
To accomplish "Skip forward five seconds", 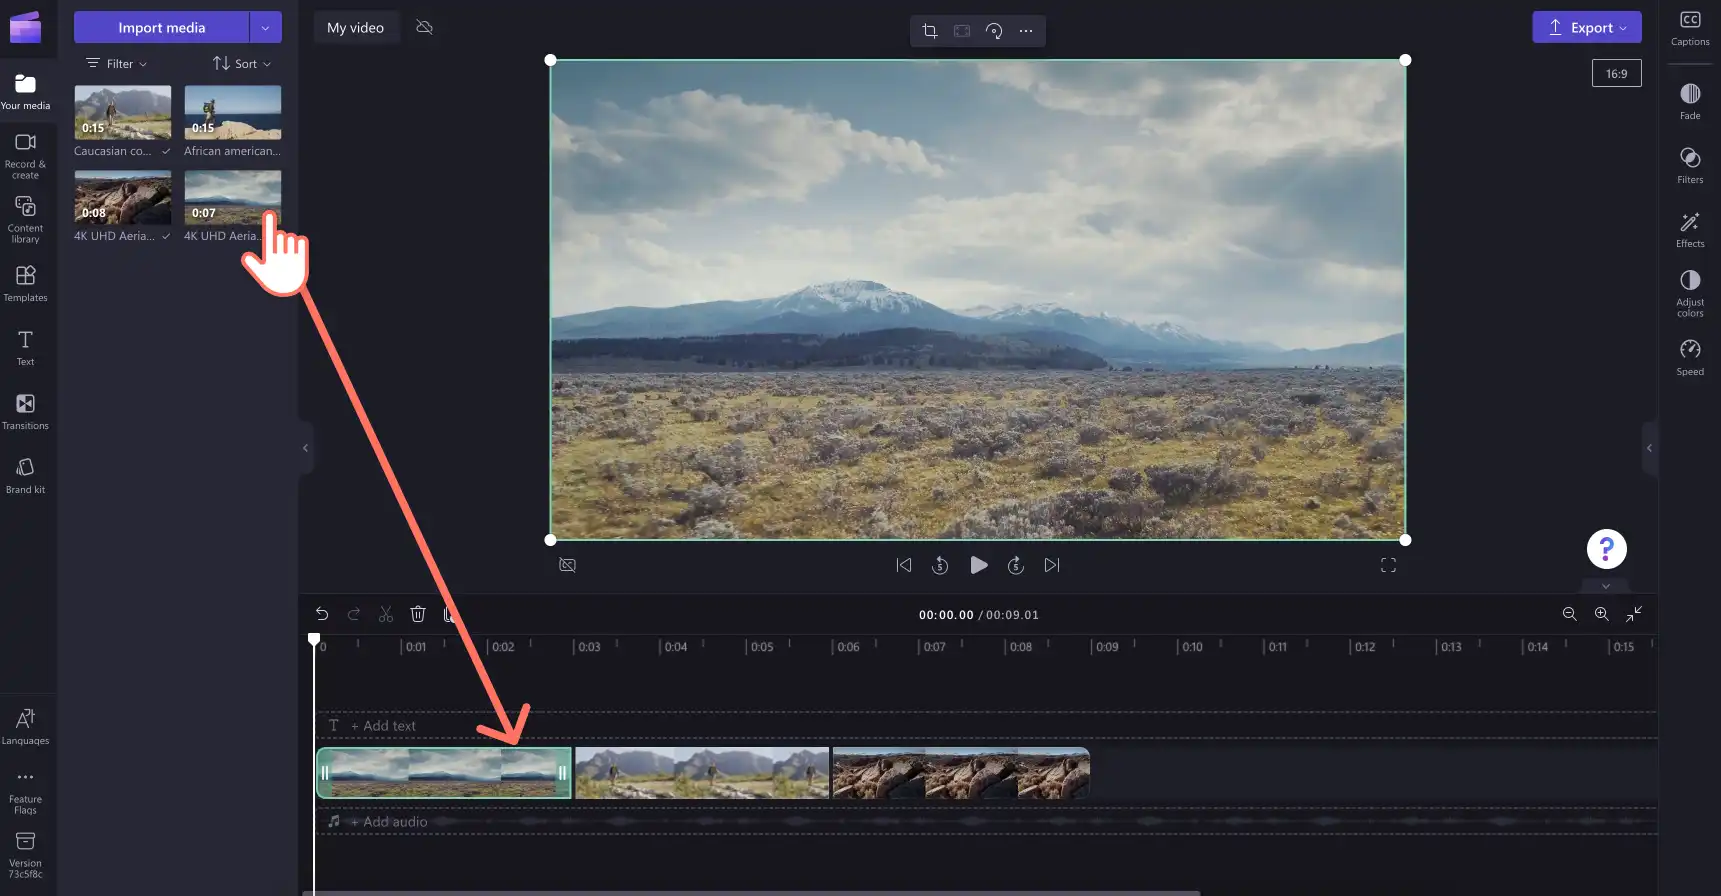I will coord(1015,565).
